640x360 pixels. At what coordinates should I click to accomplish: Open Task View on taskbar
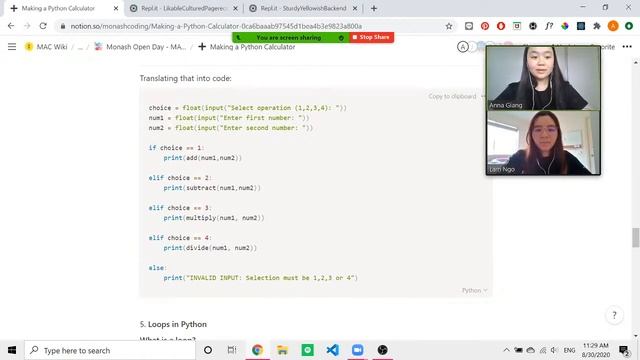pos(232,350)
